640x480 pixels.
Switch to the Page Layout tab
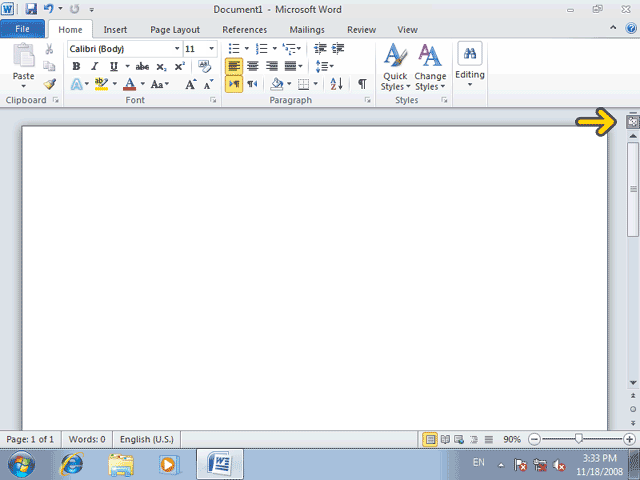[x=175, y=29]
